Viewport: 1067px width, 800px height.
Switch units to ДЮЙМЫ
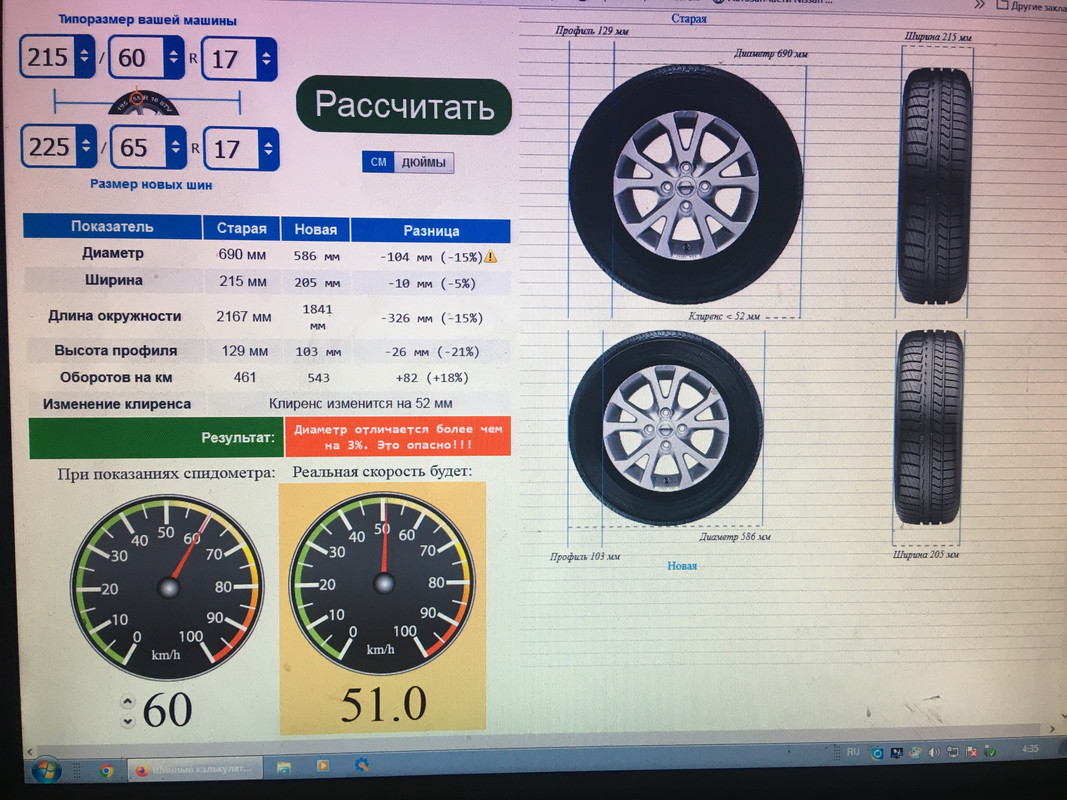coord(423,163)
